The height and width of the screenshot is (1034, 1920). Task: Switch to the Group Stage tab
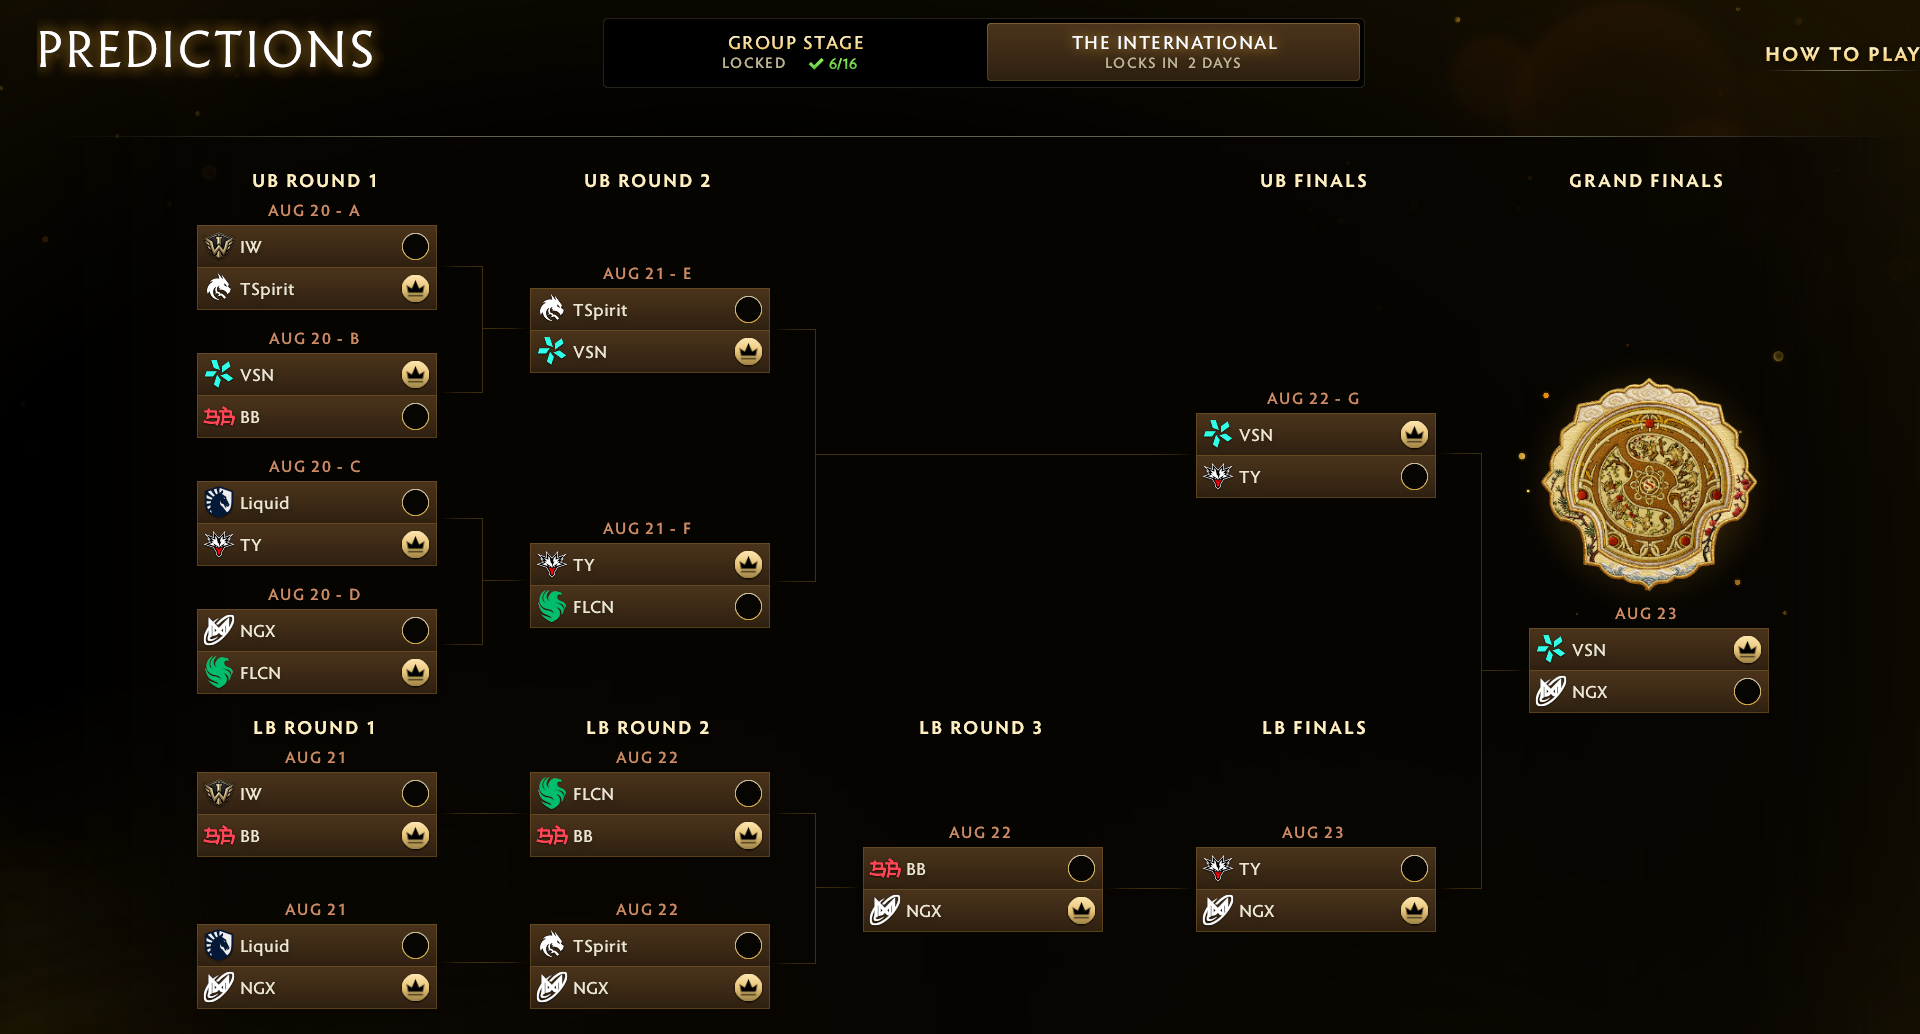click(x=795, y=52)
